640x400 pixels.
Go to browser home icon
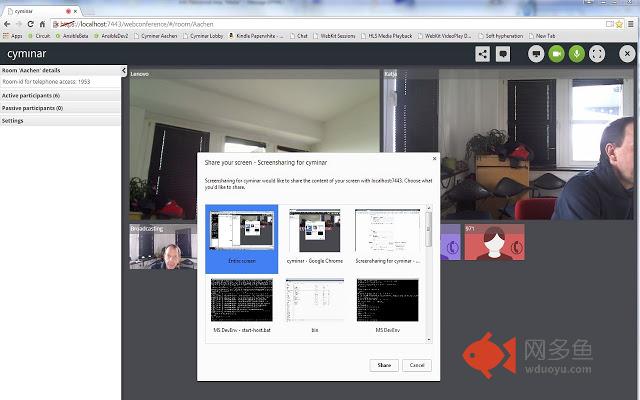tap(42, 24)
